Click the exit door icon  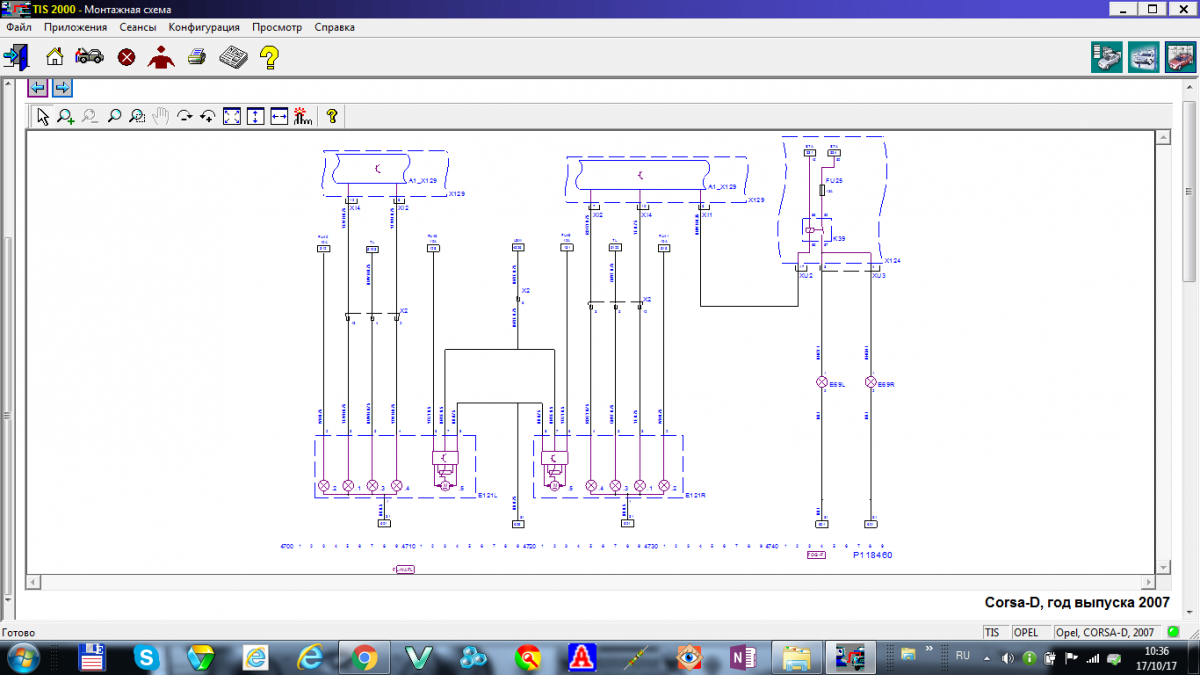(x=17, y=56)
